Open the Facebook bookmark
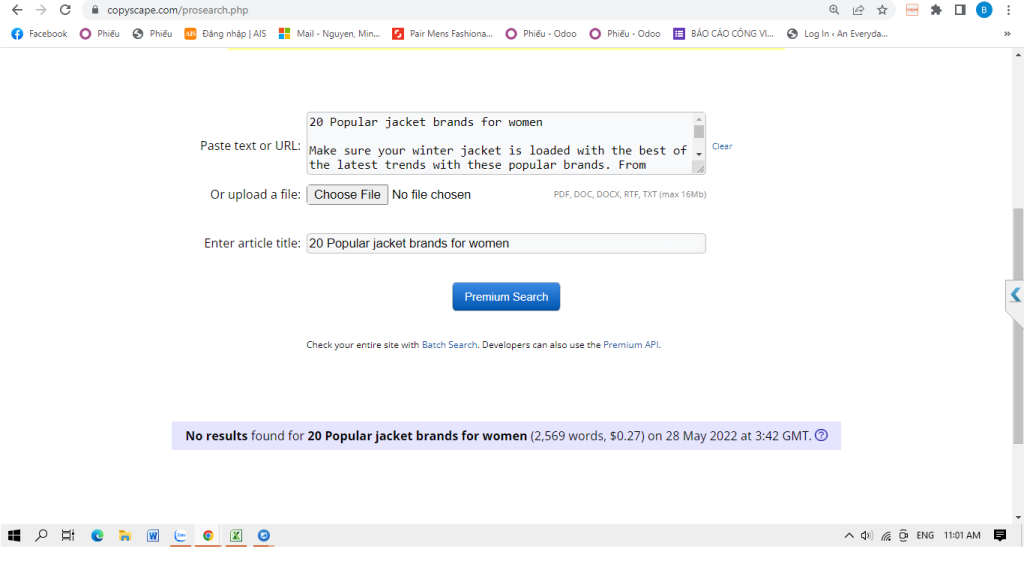 (40, 33)
